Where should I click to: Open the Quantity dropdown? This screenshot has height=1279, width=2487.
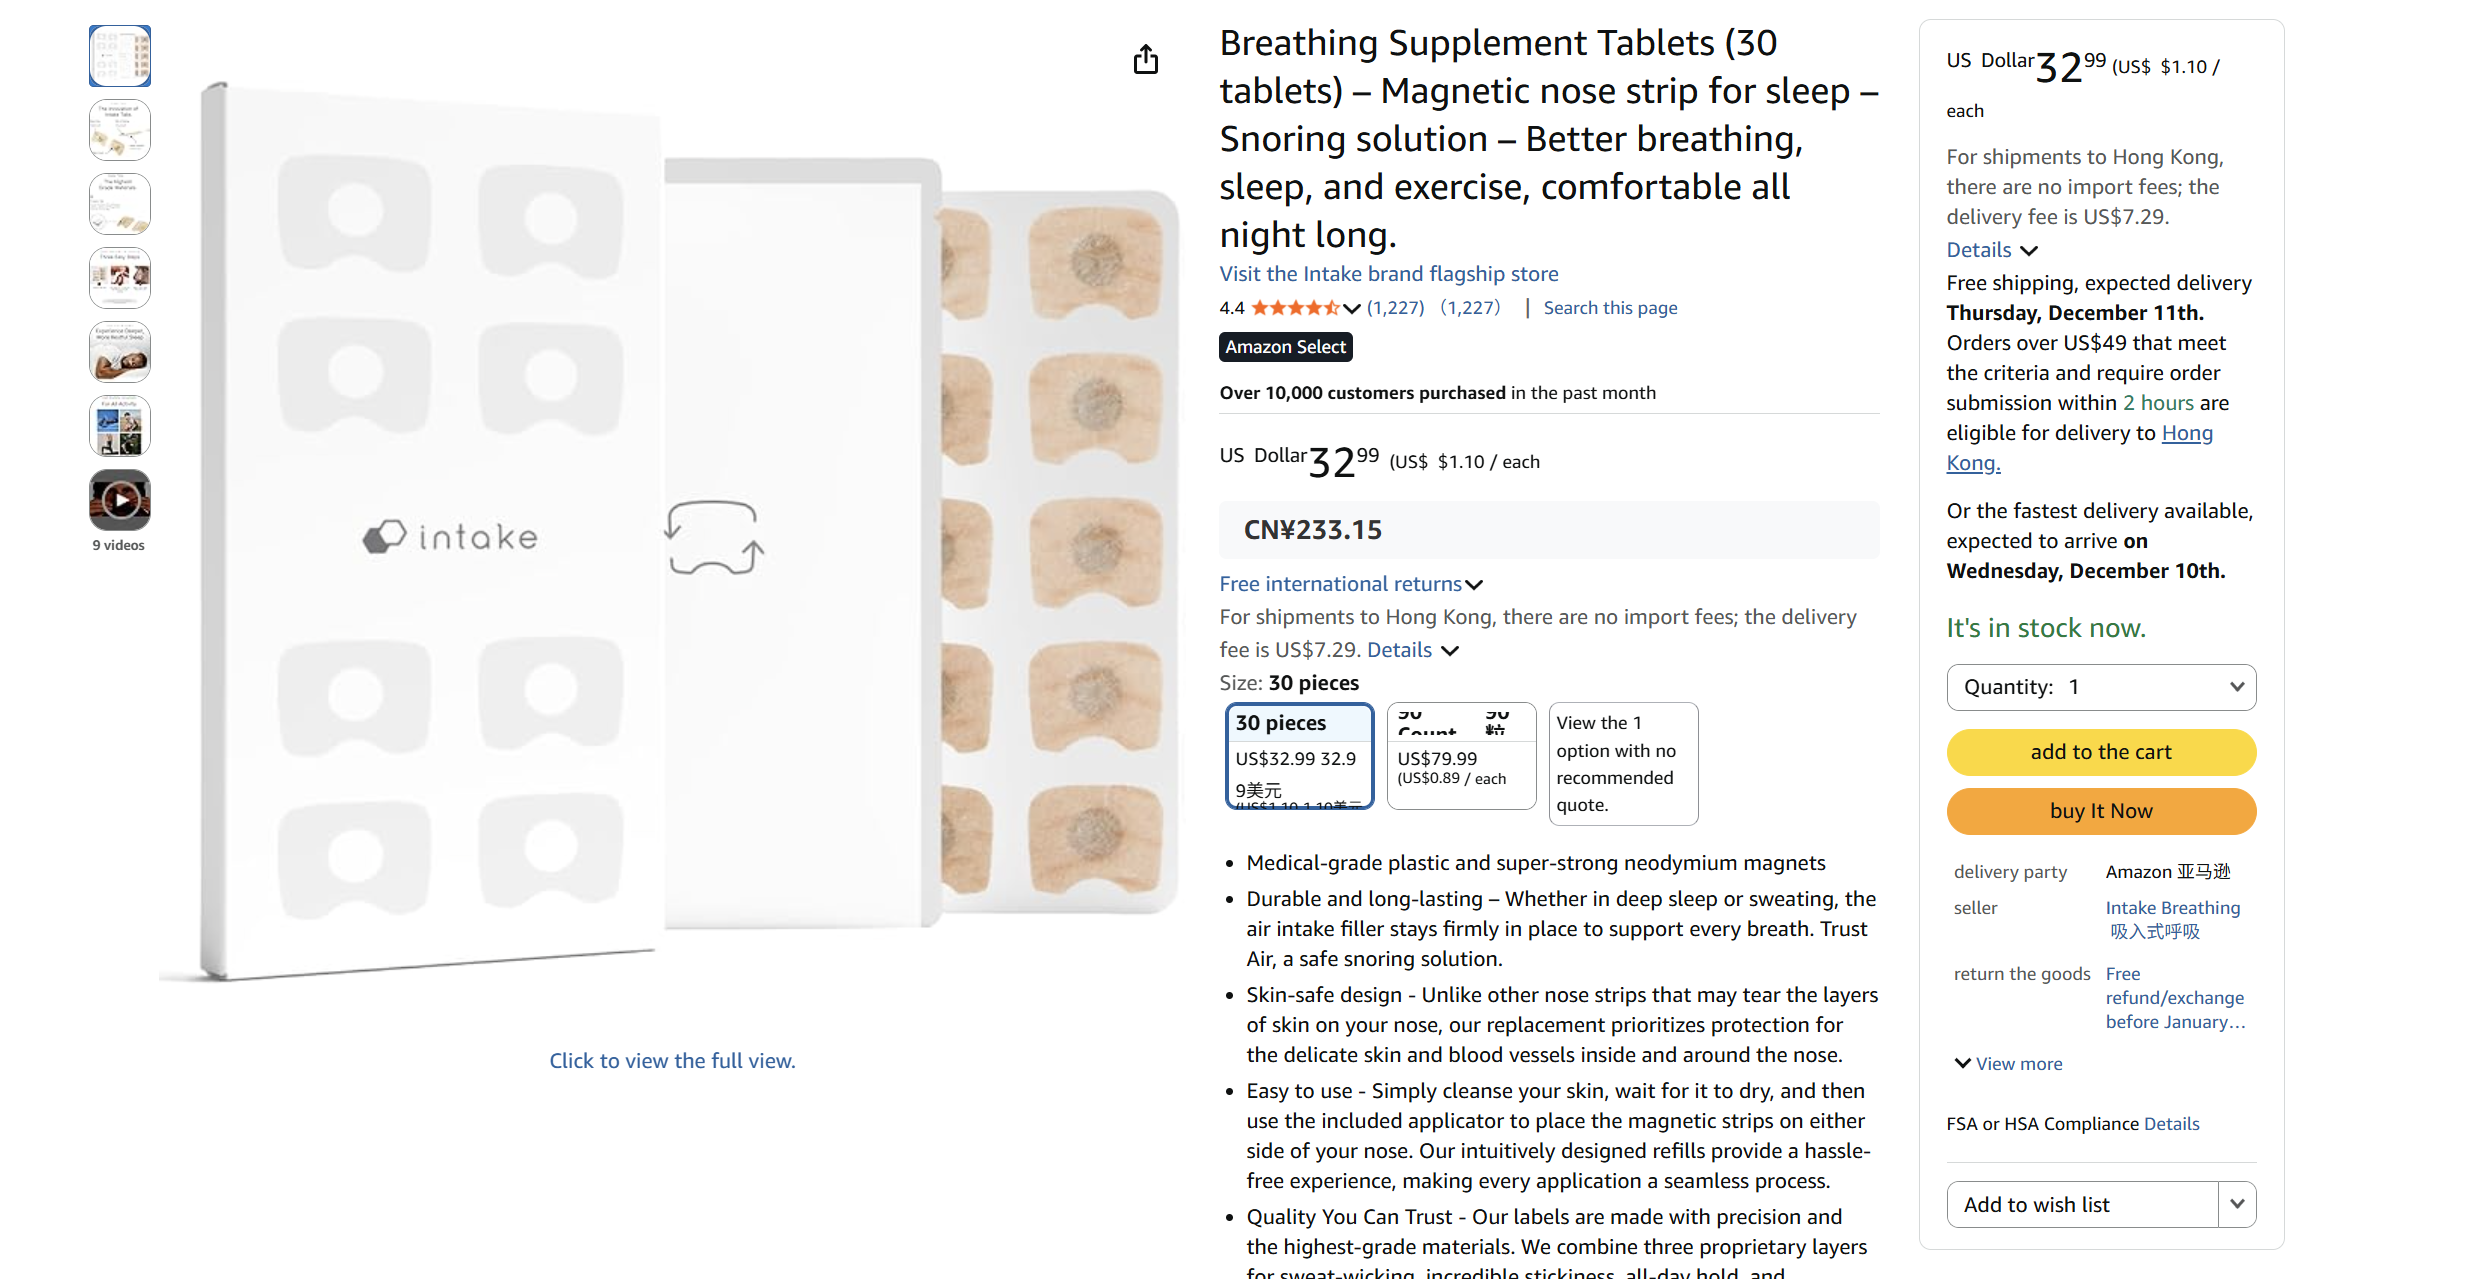point(2100,687)
